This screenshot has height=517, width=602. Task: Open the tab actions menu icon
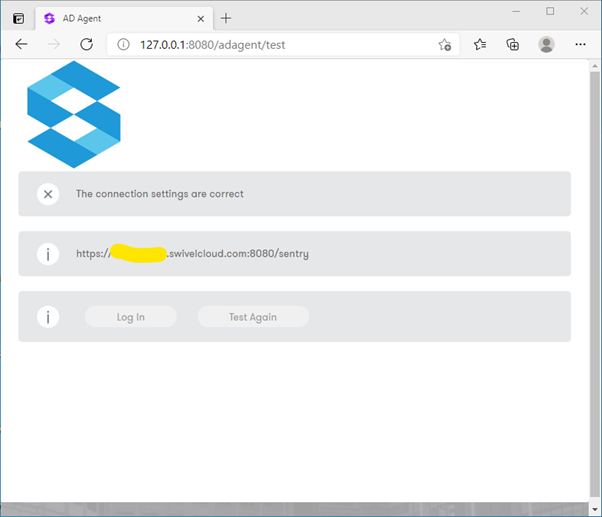click(x=18, y=18)
